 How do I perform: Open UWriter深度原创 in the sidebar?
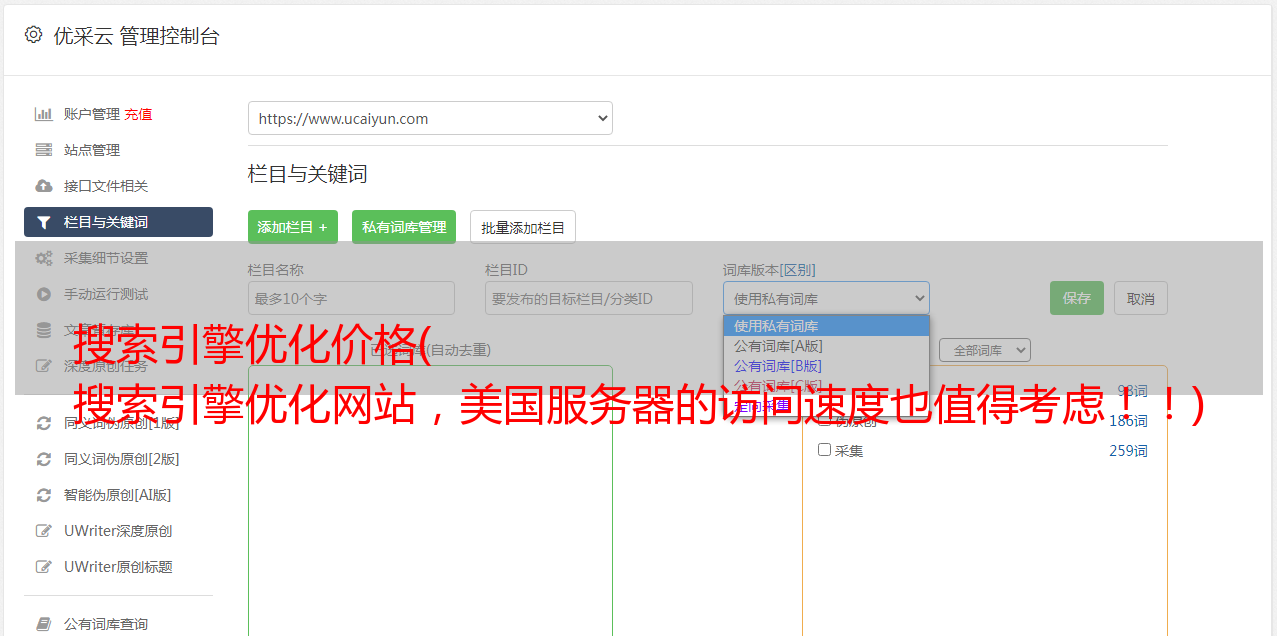coord(118,531)
